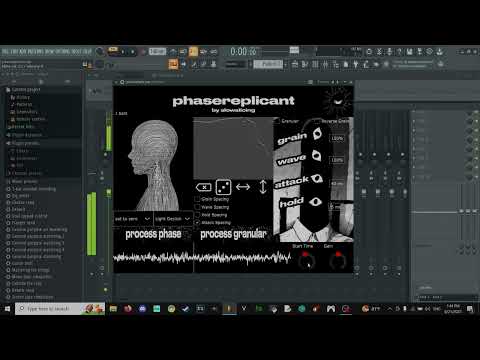480x360 pixels.
Task: Click the waveform display in phasereplicant
Action: [202, 258]
